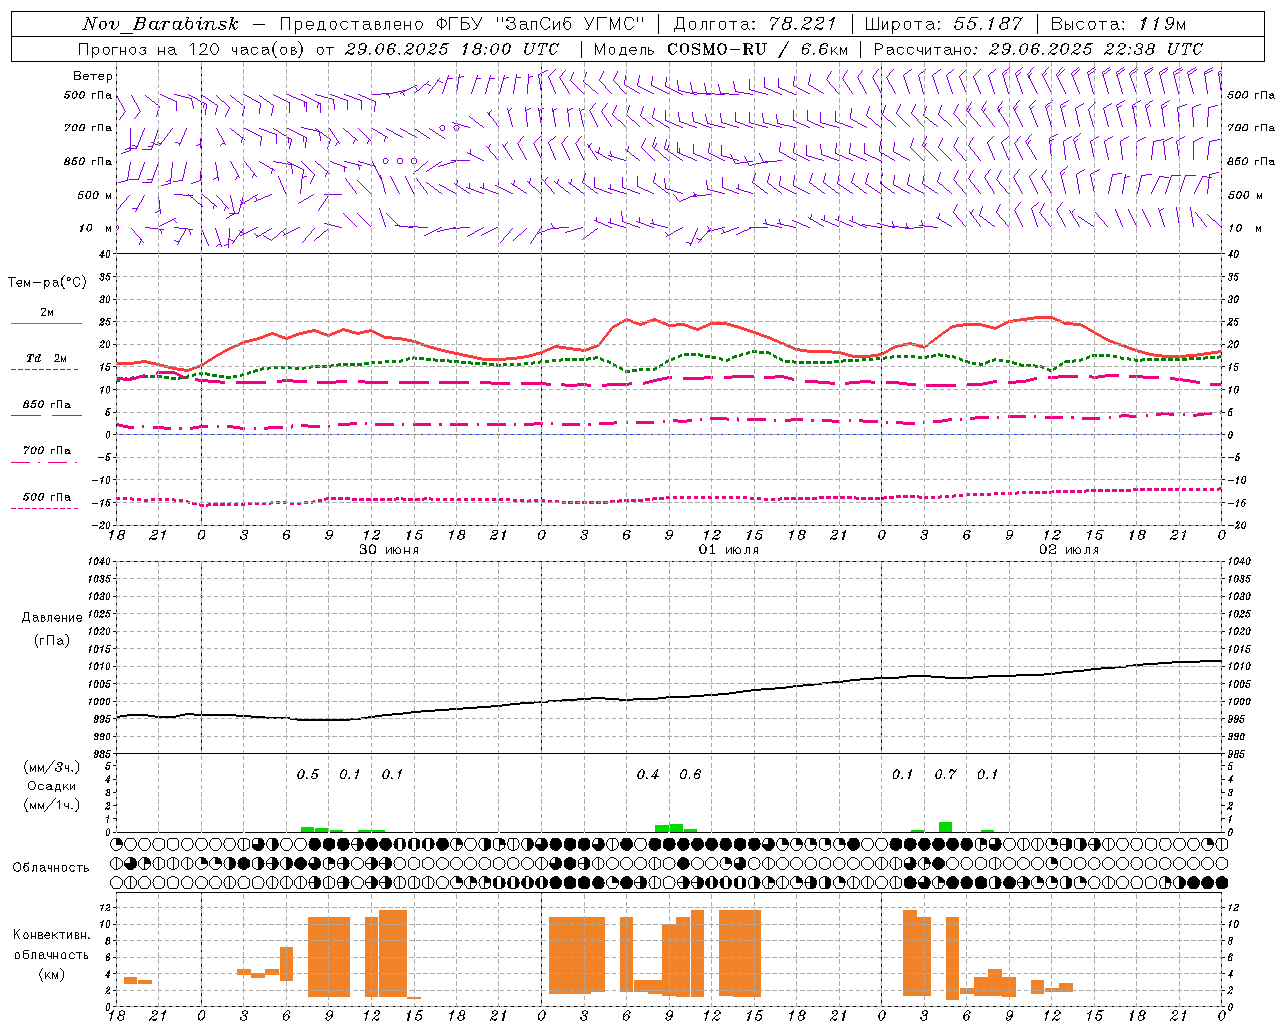Click the 'Широта: 55.187' latitude field

tap(943, 24)
